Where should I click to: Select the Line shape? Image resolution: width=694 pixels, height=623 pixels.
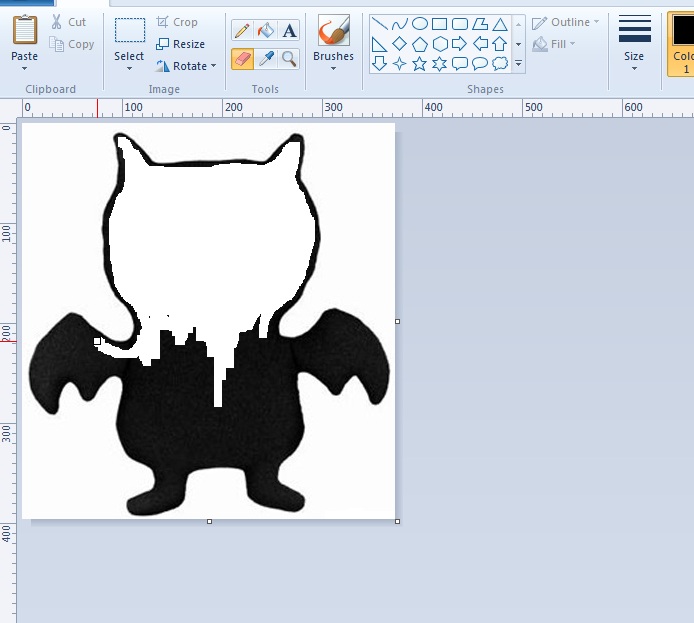click(x=379, y=23)
